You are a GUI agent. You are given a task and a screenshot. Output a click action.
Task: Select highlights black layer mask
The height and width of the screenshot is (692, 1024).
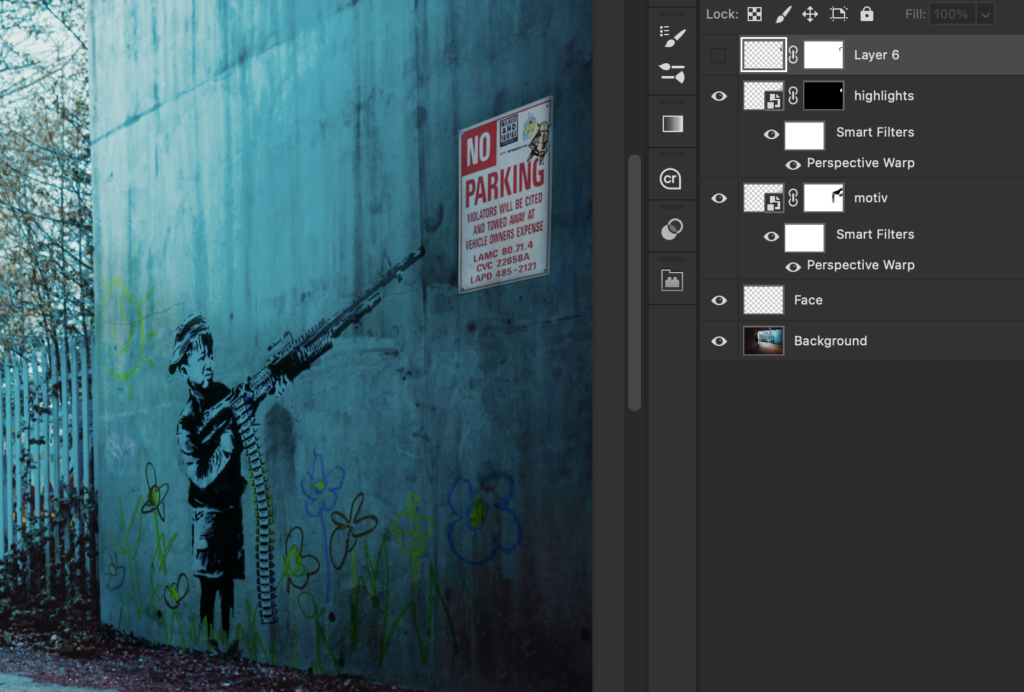tap(823, 96)
